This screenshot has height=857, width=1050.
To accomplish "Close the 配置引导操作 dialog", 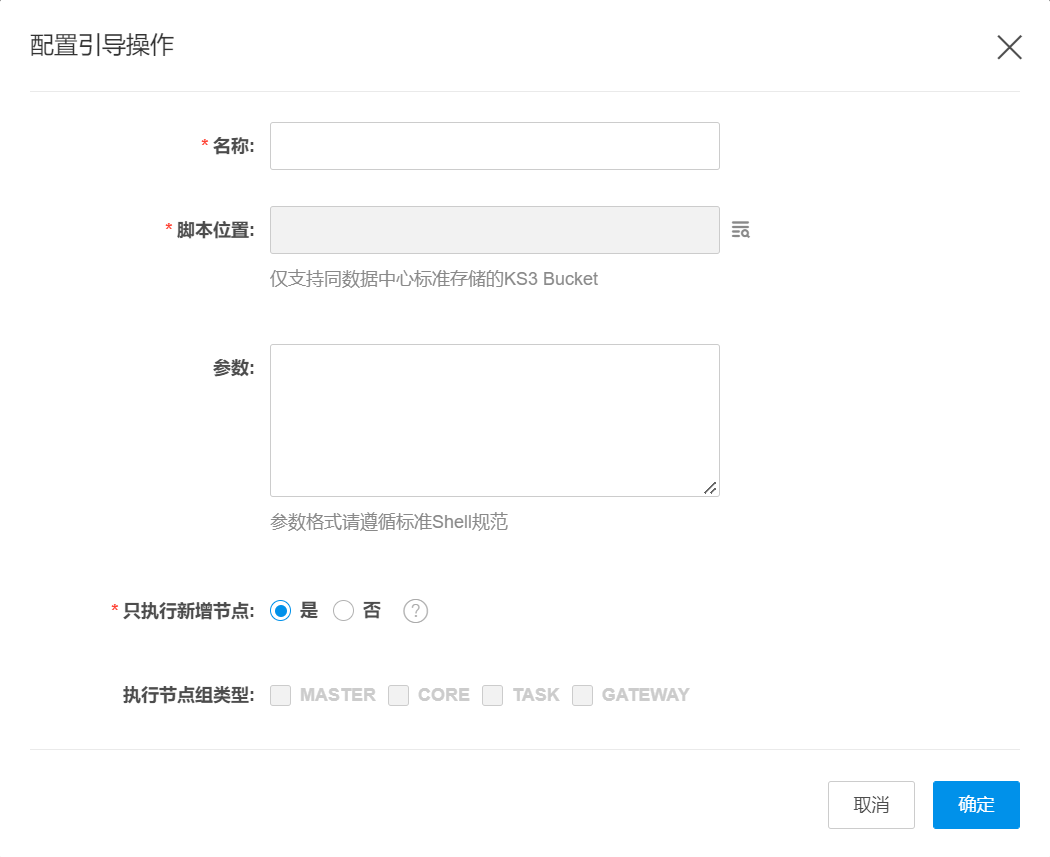I will coord(1009,47).
